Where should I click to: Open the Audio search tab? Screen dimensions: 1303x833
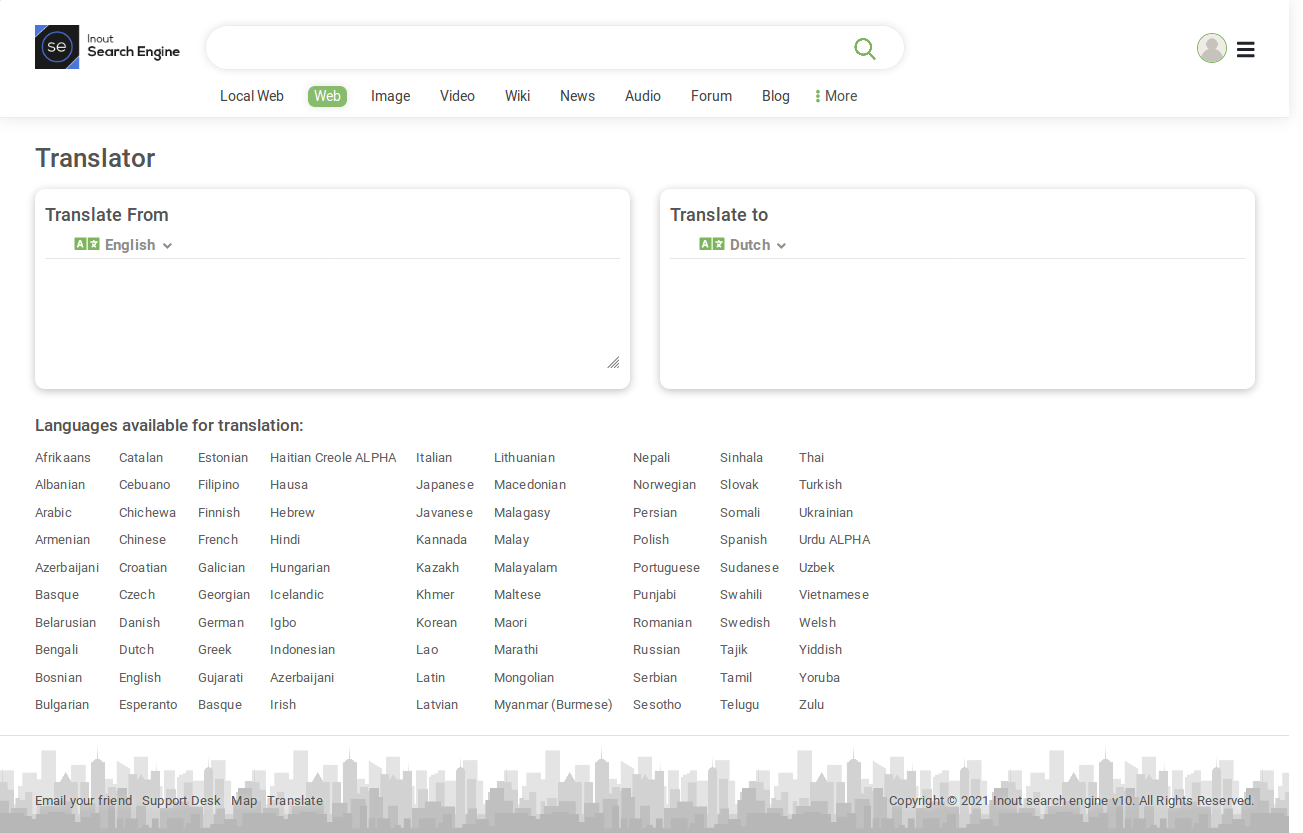click(643, 96)
